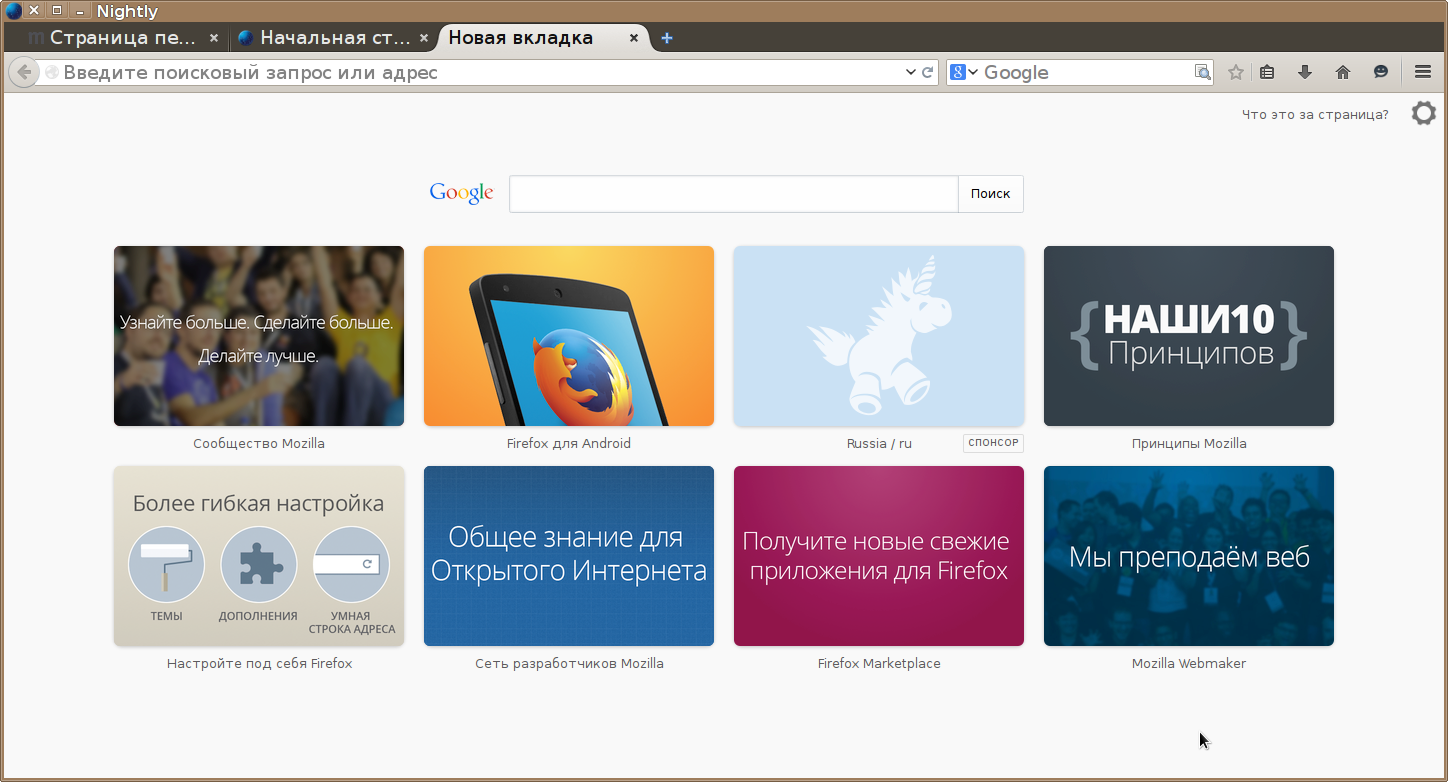Go to Home via house icon

(1343, 72)
